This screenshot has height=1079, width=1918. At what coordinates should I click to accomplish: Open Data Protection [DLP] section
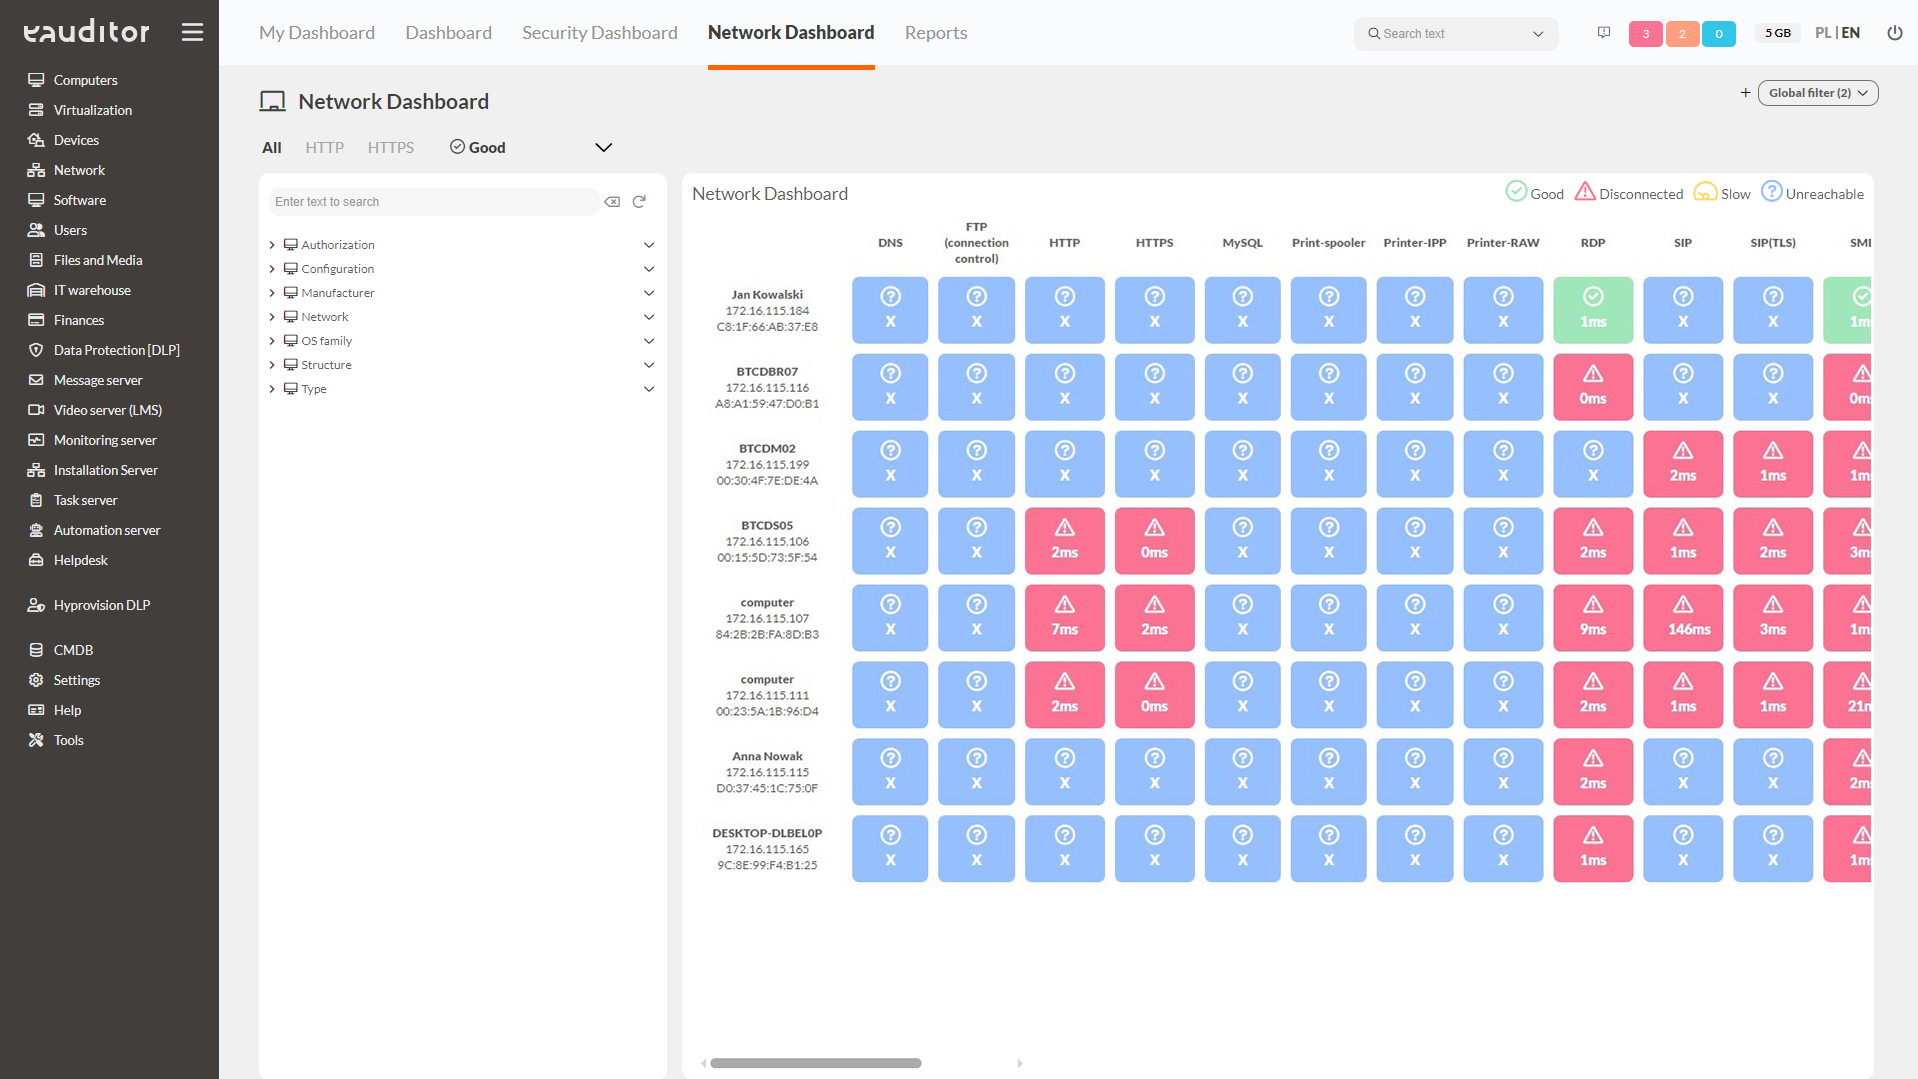pyautogui.click(x=116, y=350)
